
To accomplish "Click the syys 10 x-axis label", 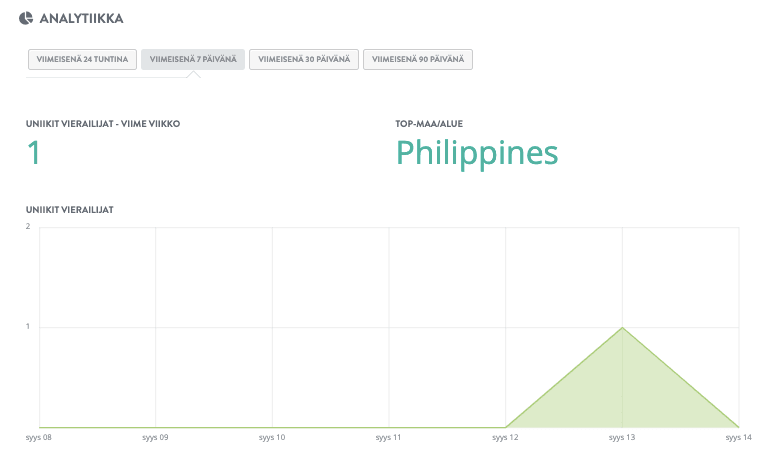I will coord(272,437).
